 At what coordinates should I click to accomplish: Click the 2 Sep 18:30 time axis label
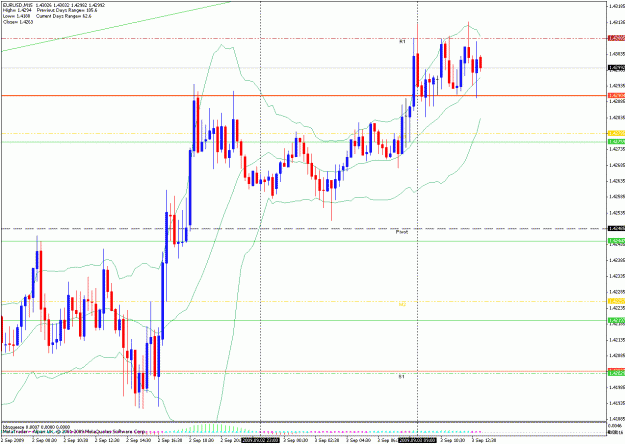[200, 440]
